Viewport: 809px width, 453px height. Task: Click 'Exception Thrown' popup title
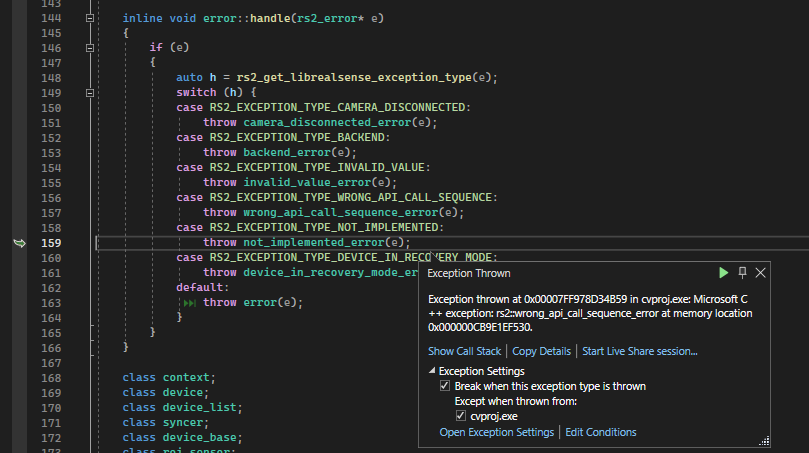(468, 273)
